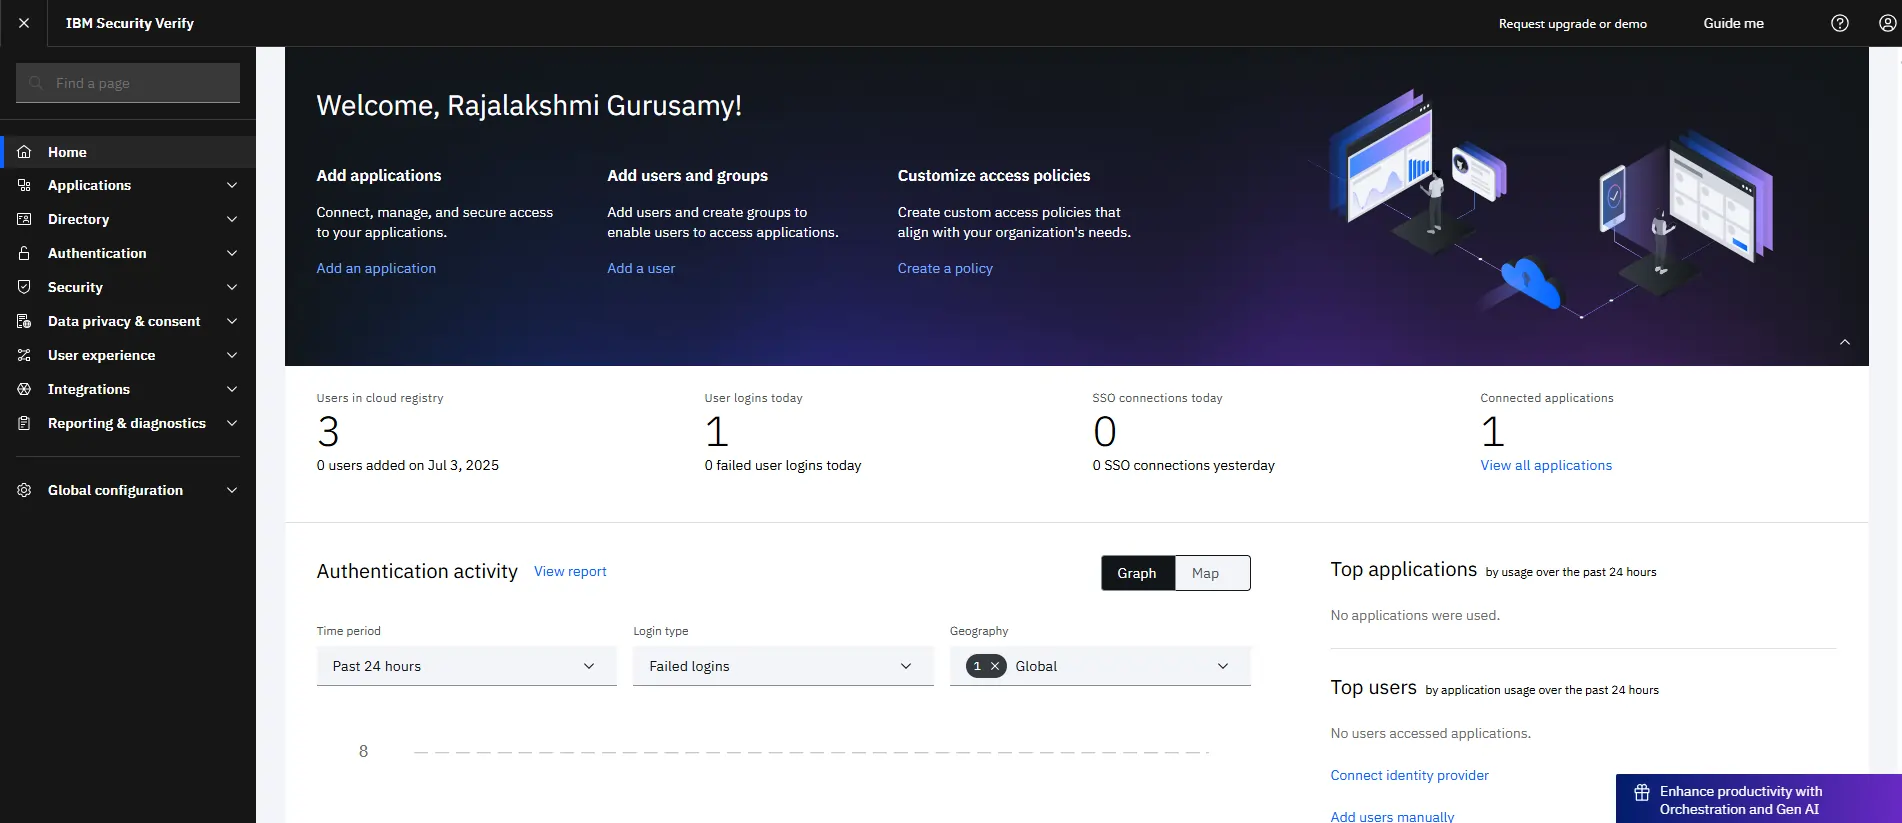Remove the Geography filter selection X

[x=995, y=666]
